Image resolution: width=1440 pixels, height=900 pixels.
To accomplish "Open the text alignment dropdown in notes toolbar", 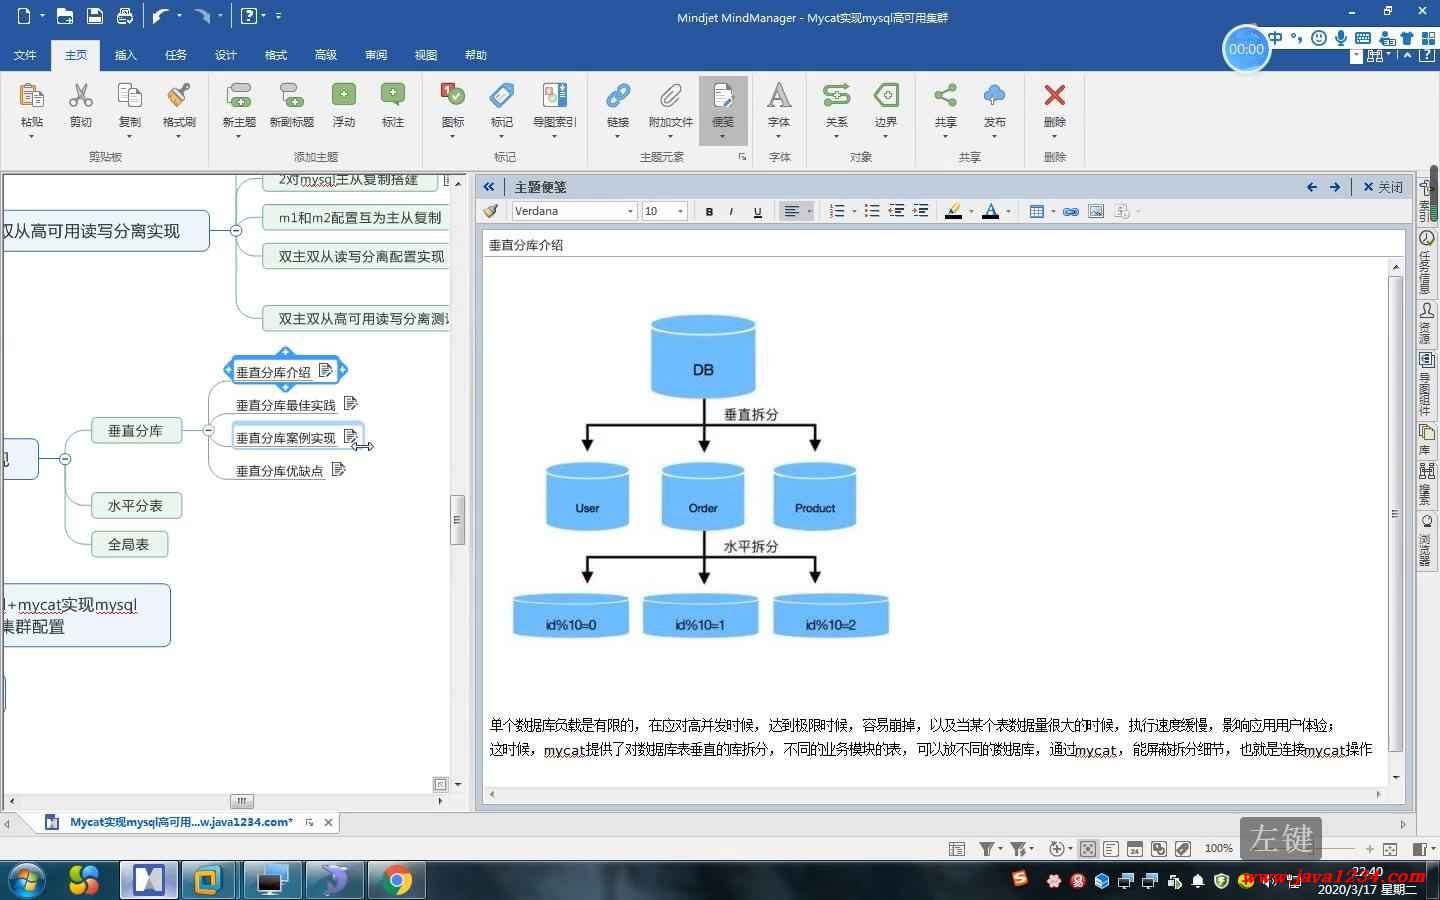I will [x=809, y=211].
